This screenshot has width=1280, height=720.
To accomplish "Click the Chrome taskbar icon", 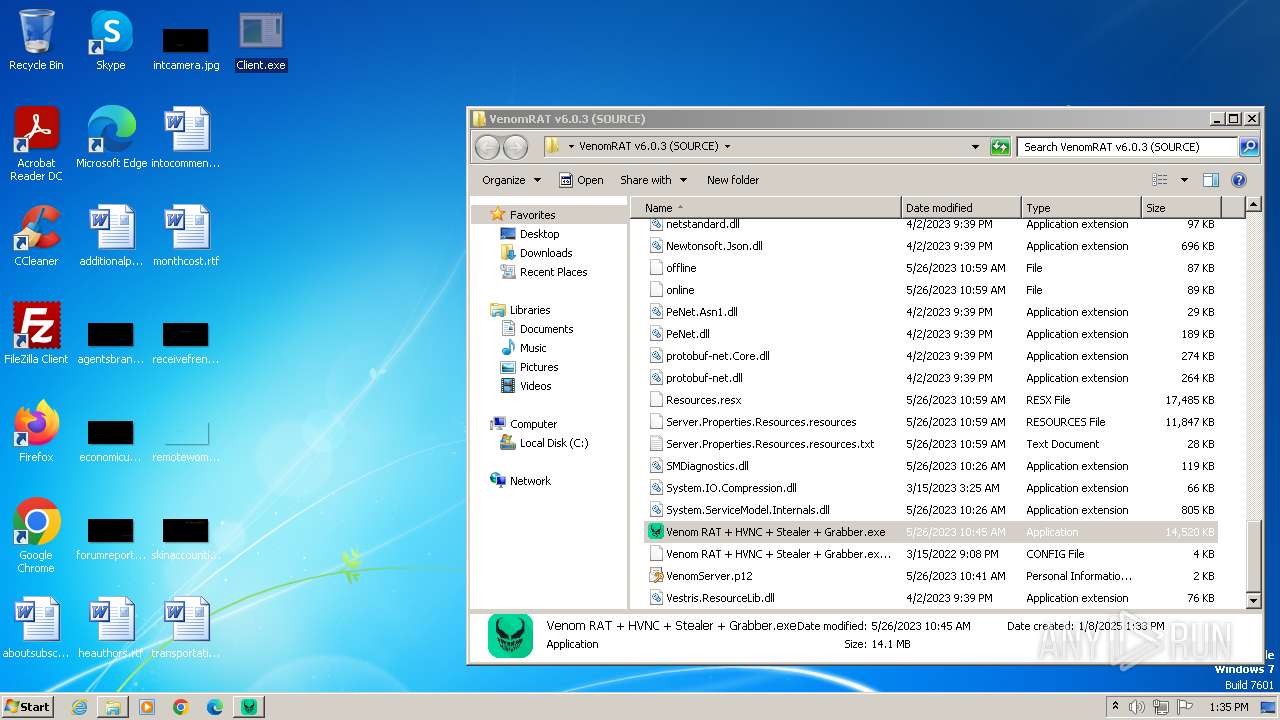I will [181, 707].
